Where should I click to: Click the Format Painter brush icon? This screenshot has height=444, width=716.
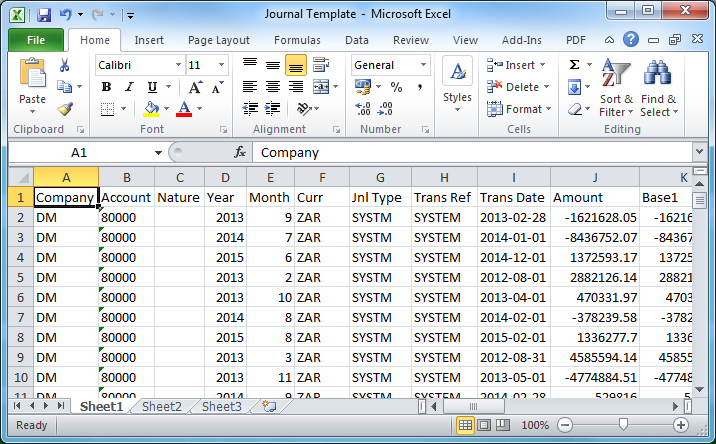[x=65, y=109]
